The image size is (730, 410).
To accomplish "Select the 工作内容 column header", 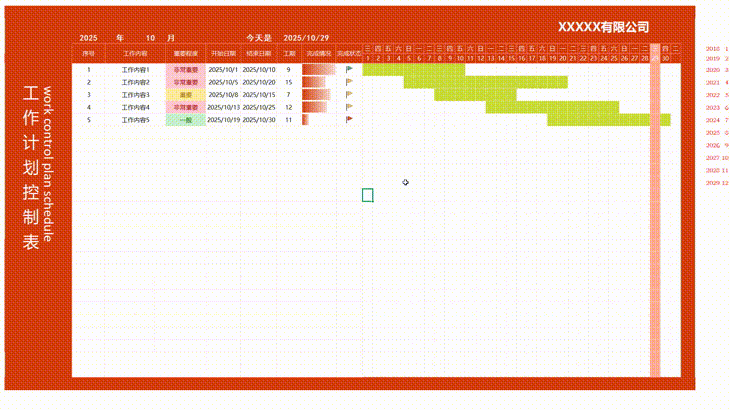I will 135,53.
